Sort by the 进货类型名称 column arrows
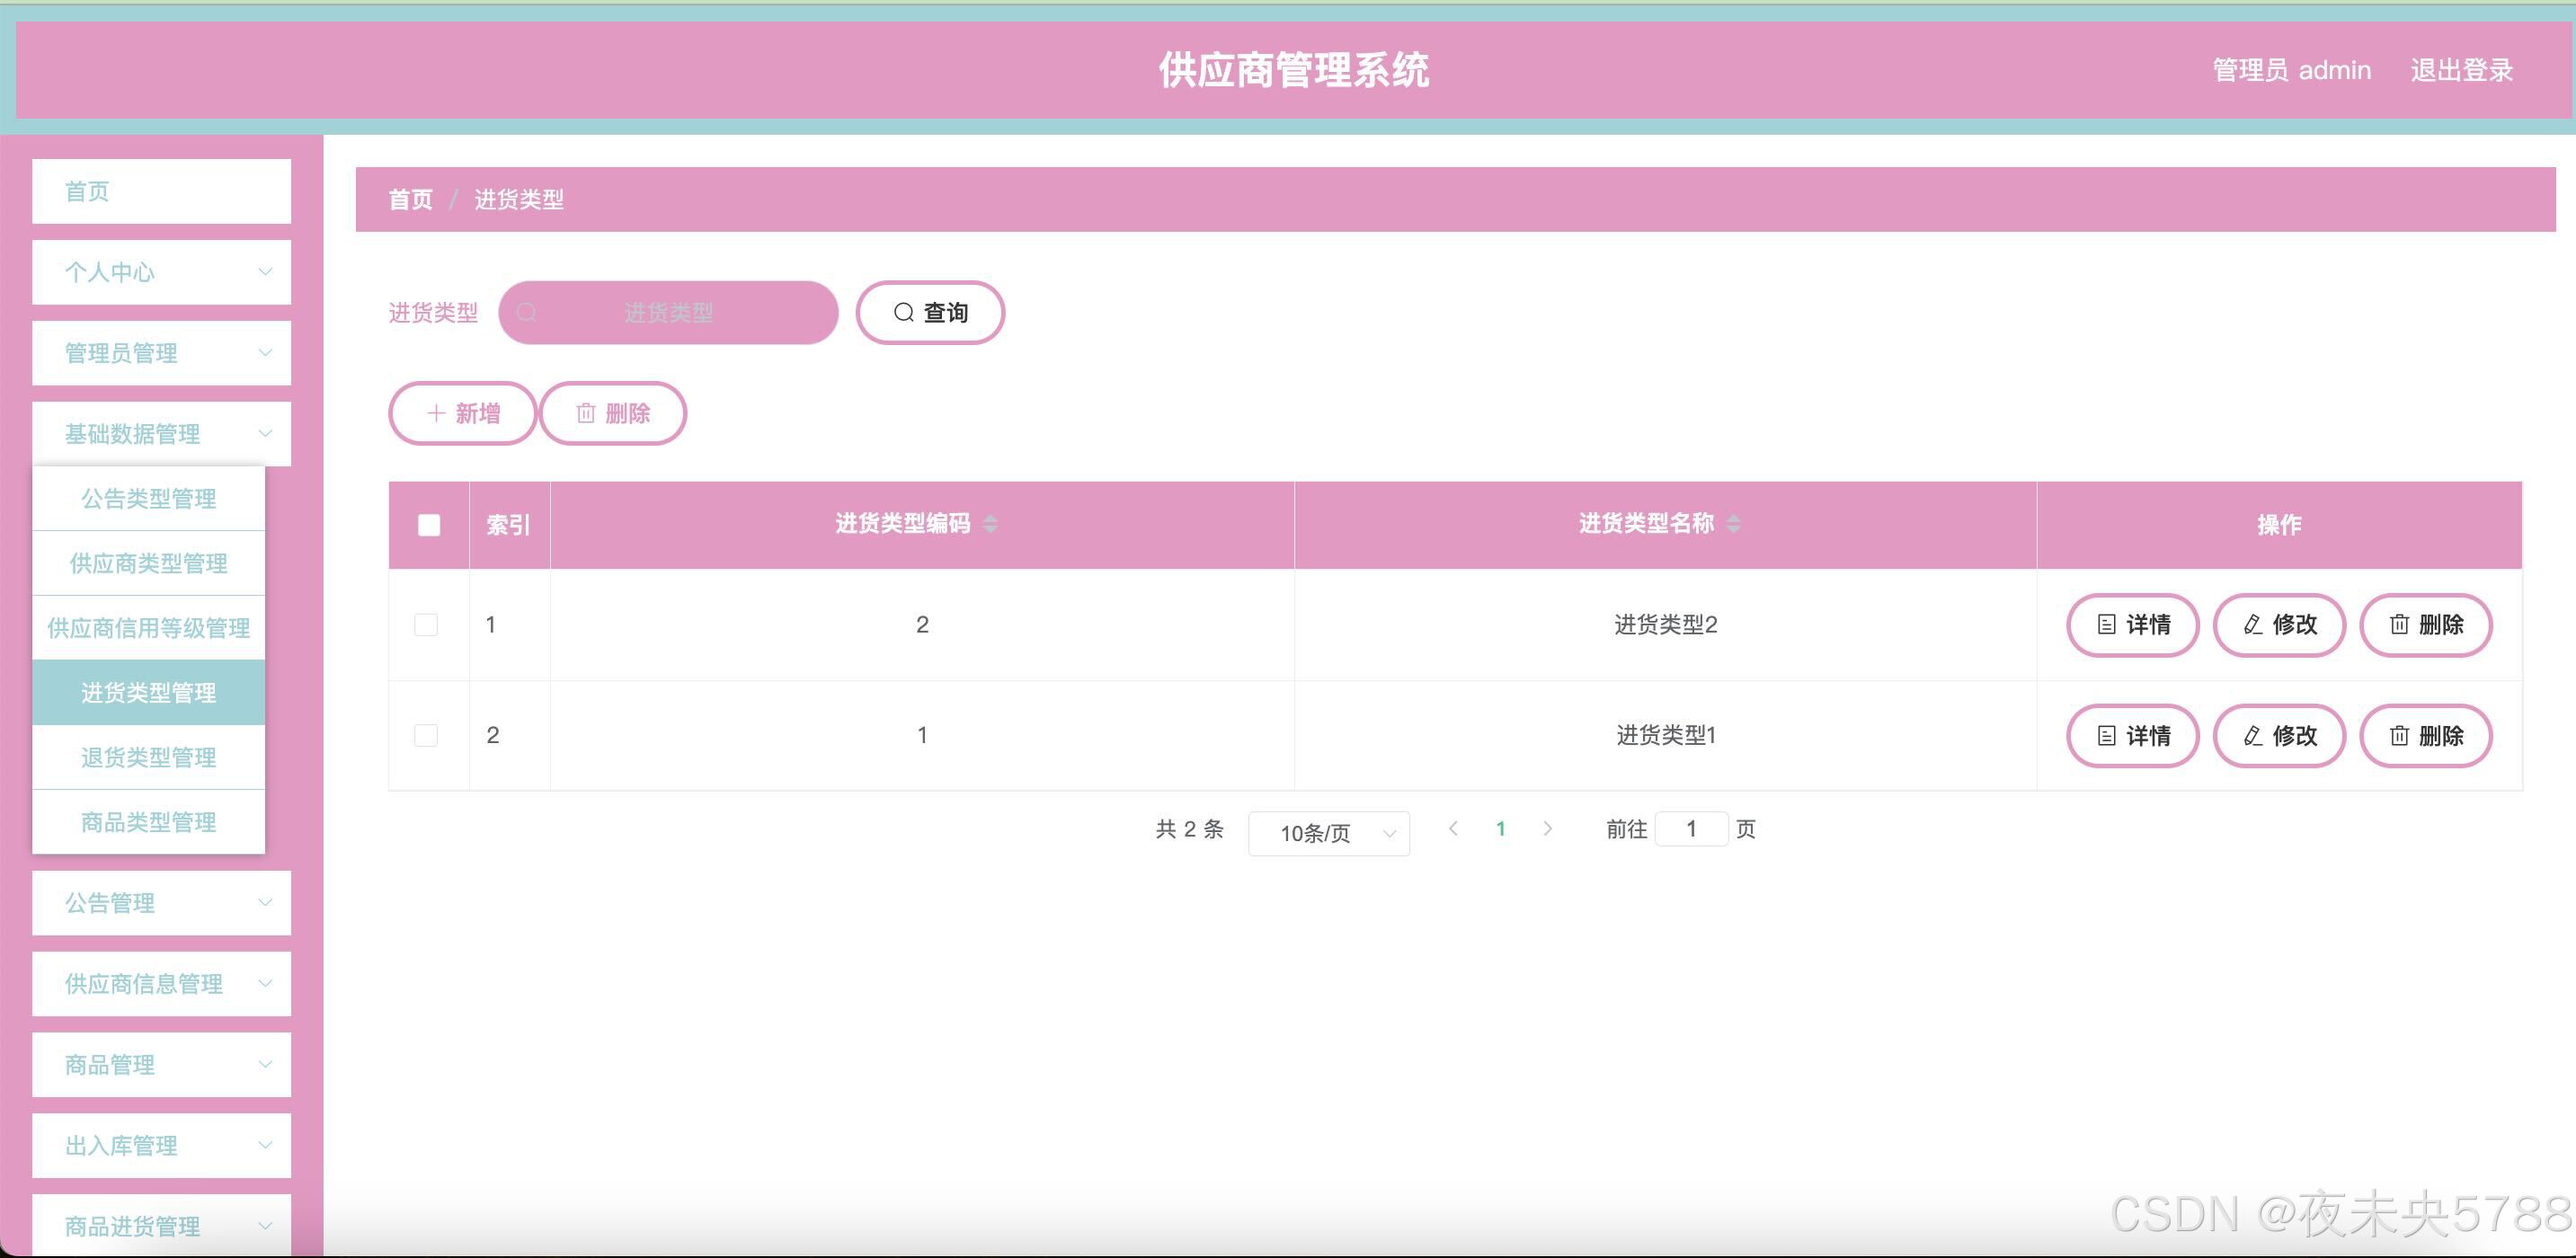 coord(1733,524)
